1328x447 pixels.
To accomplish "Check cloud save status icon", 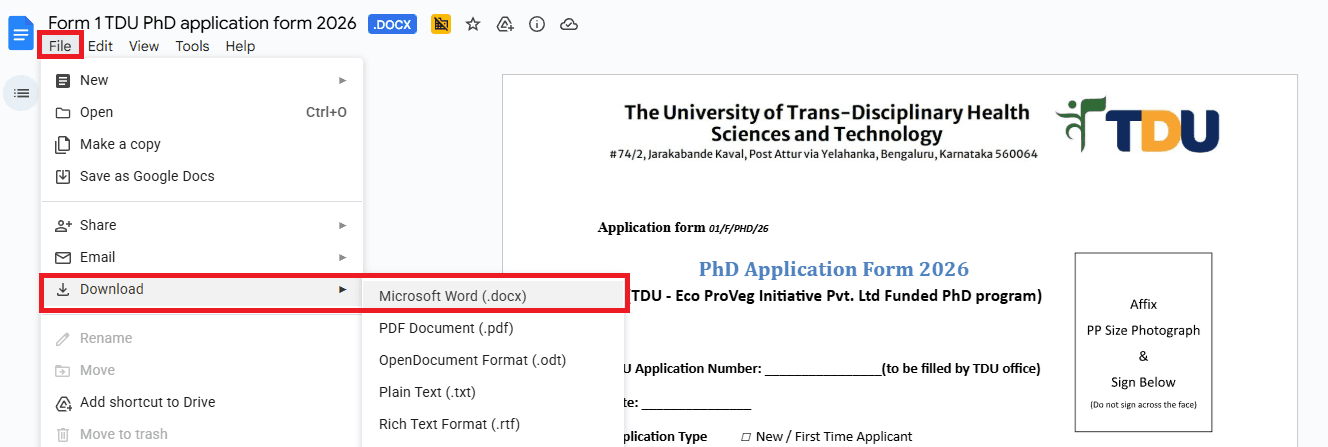I will tap(569, 24).
